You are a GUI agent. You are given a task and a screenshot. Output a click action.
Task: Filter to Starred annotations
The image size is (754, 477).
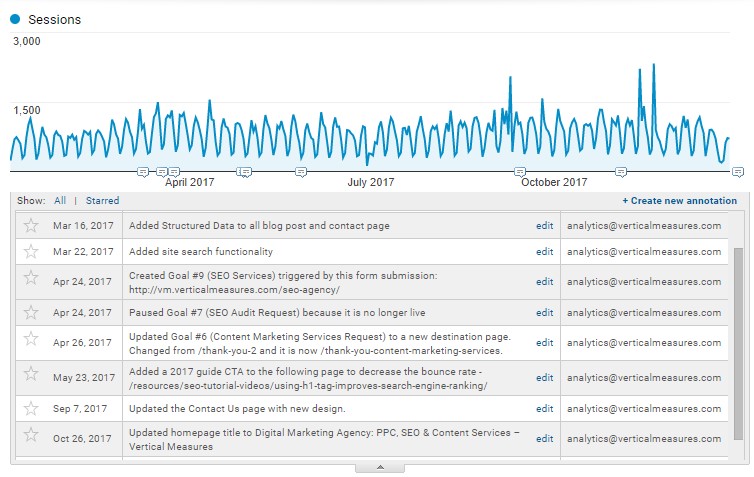pyautogui.click(x=102, y=201)
